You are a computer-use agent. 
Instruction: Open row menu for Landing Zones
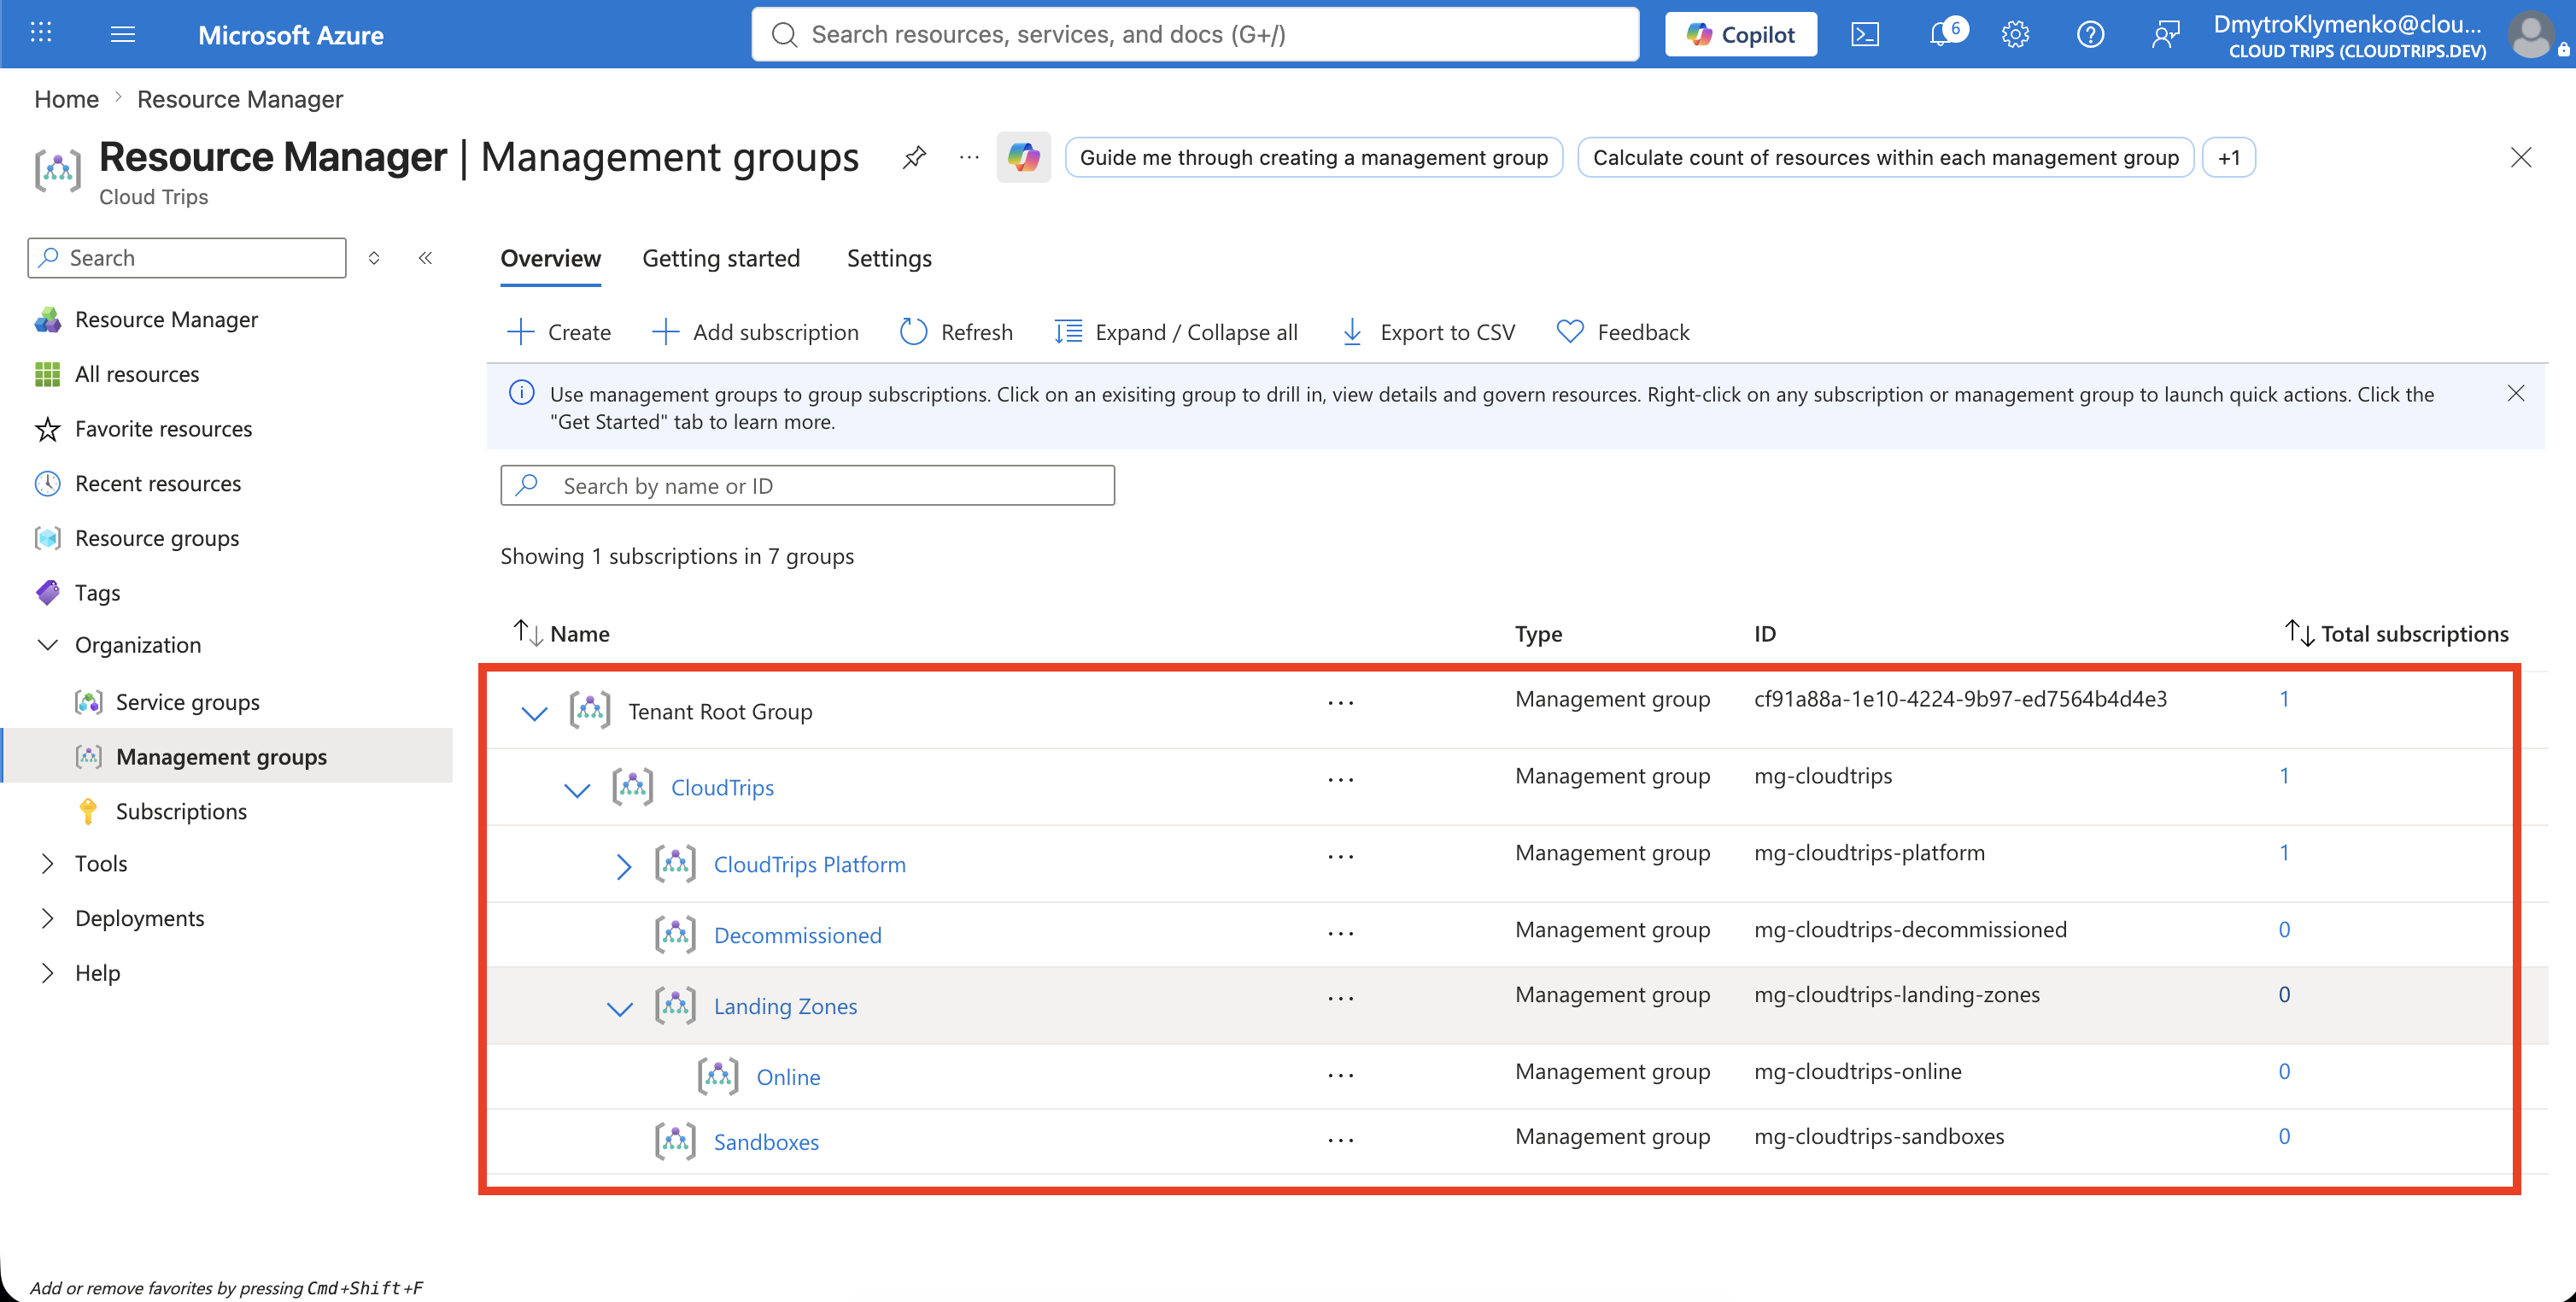1340,998
